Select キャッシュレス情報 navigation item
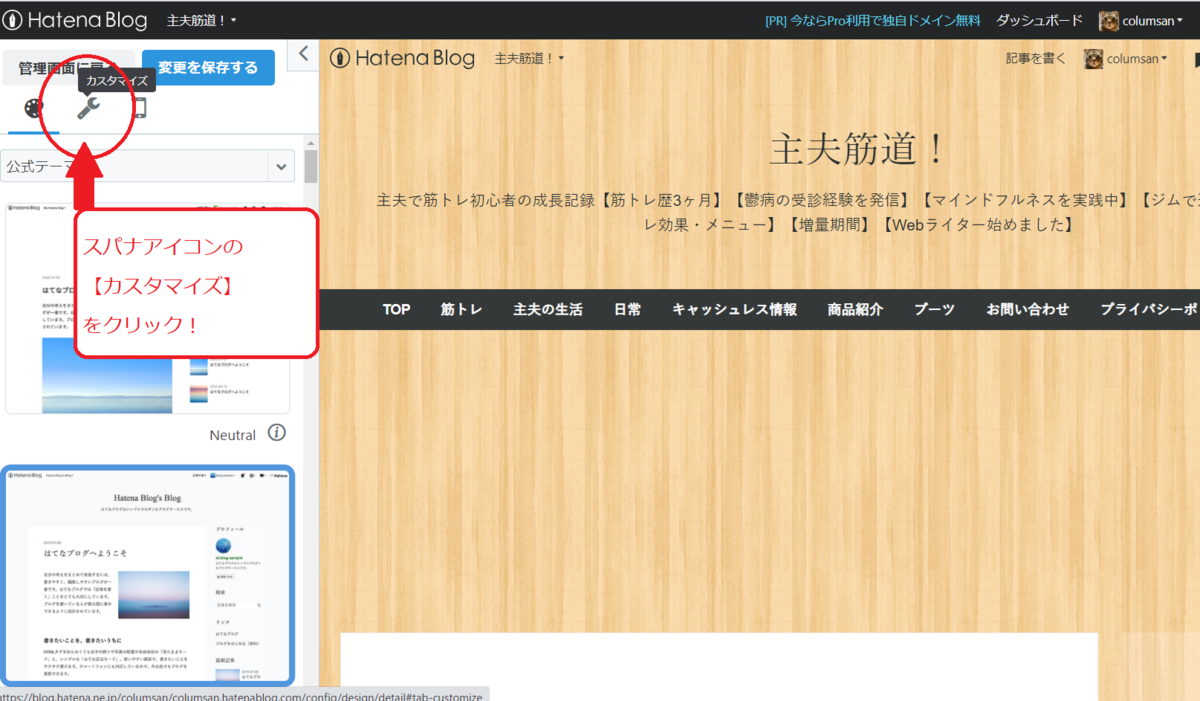The width and height of the screenshot is (1200, 701). point(735,309)
